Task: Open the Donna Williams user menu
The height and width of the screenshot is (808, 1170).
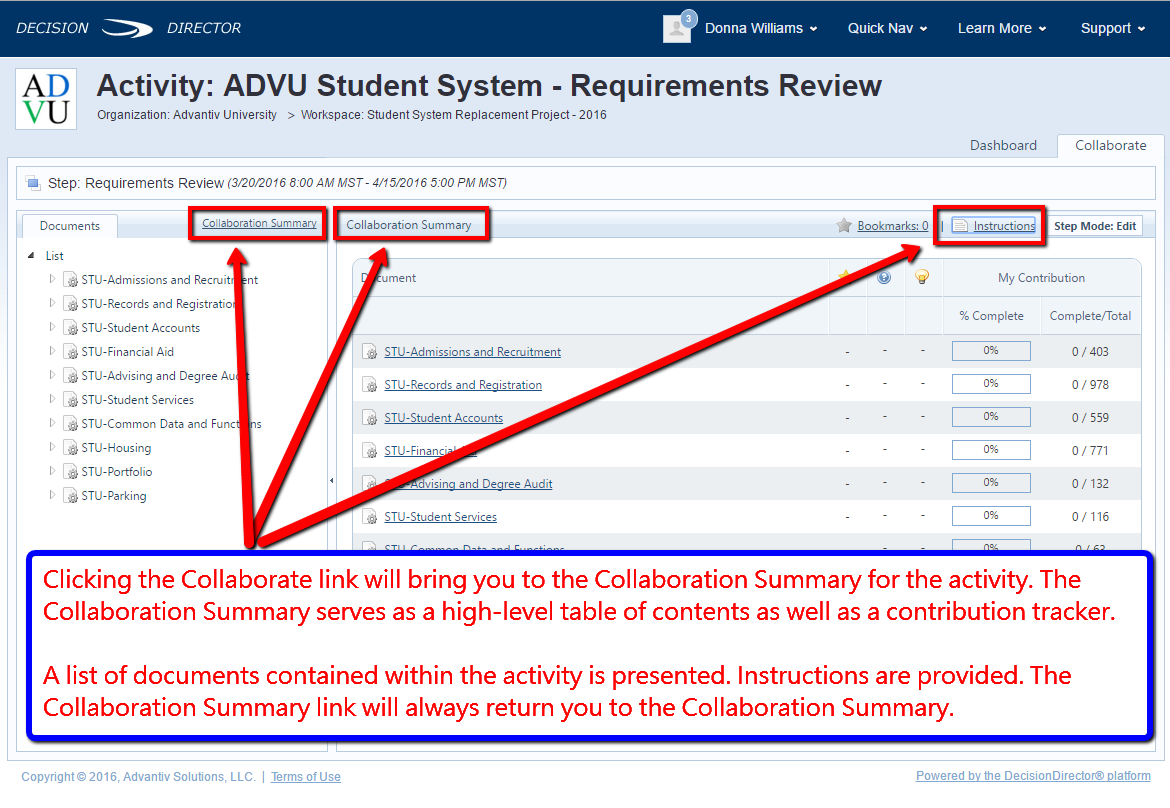Action: [x=761, y=28]
